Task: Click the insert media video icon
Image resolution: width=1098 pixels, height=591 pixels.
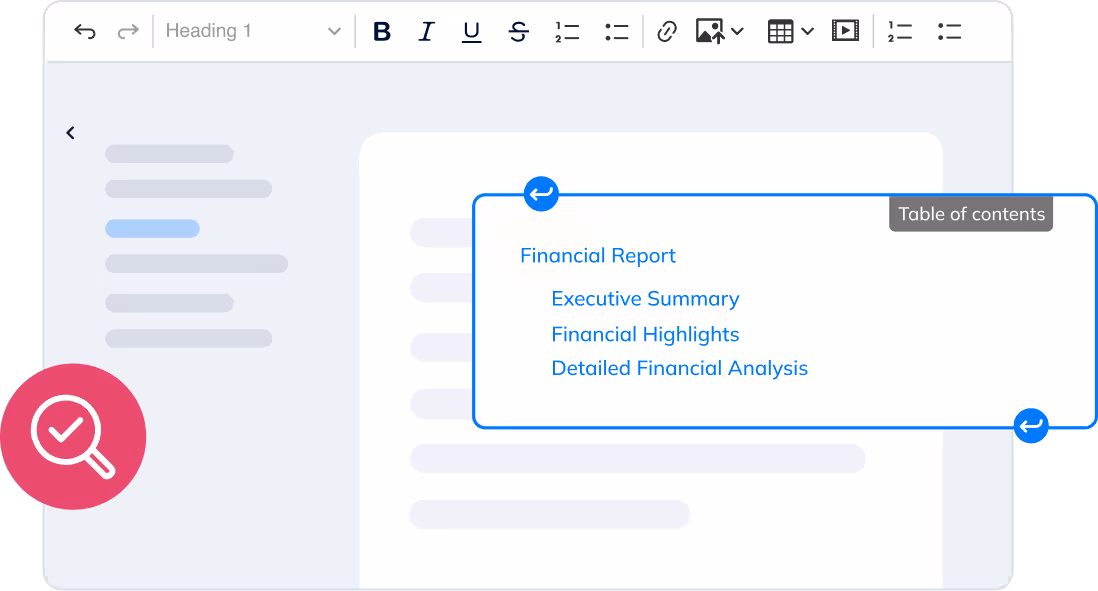Action: (845, 32)
